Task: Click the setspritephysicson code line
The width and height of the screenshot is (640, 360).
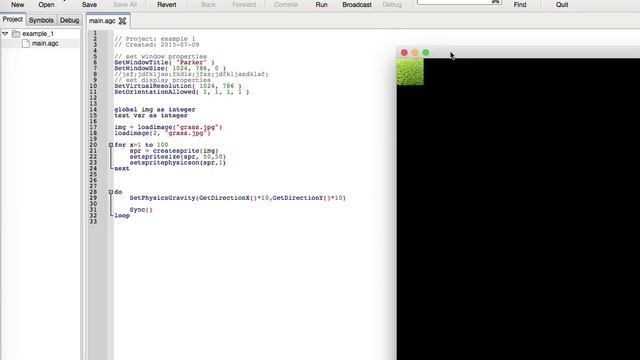Action: [178, 162]
